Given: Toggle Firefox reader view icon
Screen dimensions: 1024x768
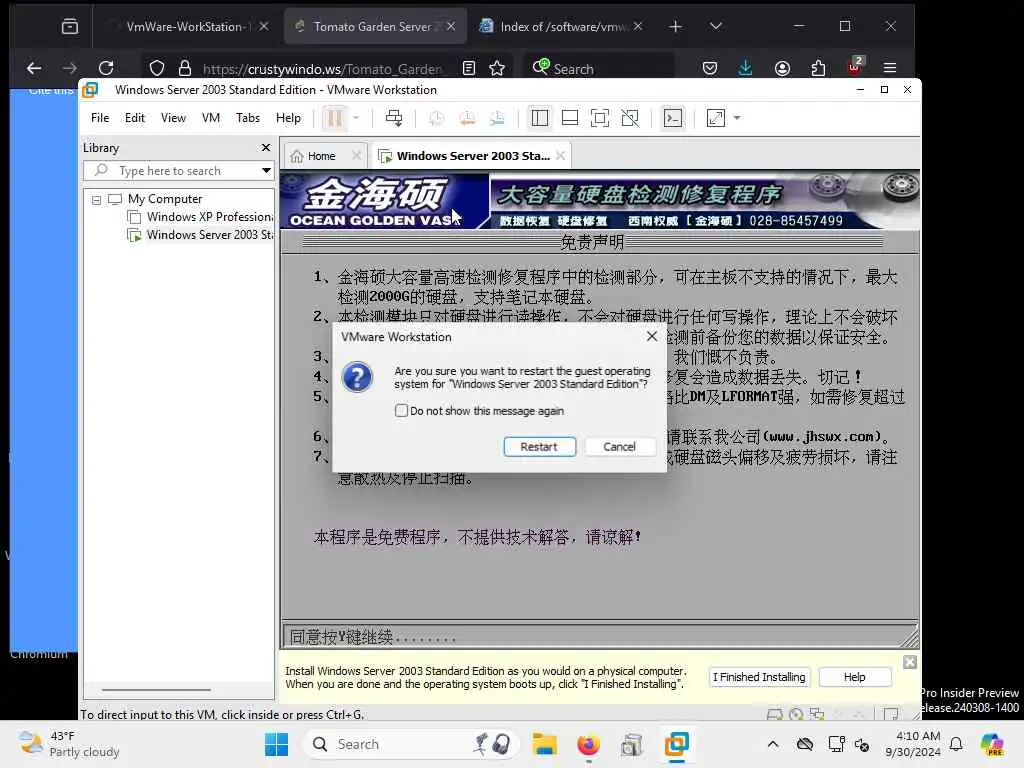Looking at the screenshot, I should [x=469, y=68].
